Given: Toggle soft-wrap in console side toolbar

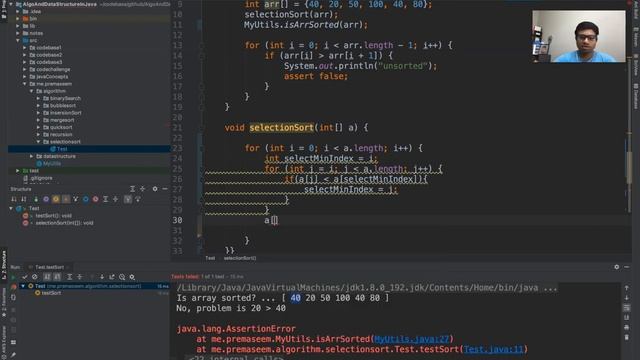Looking at the screenshot, I should (x=627, y=308).
